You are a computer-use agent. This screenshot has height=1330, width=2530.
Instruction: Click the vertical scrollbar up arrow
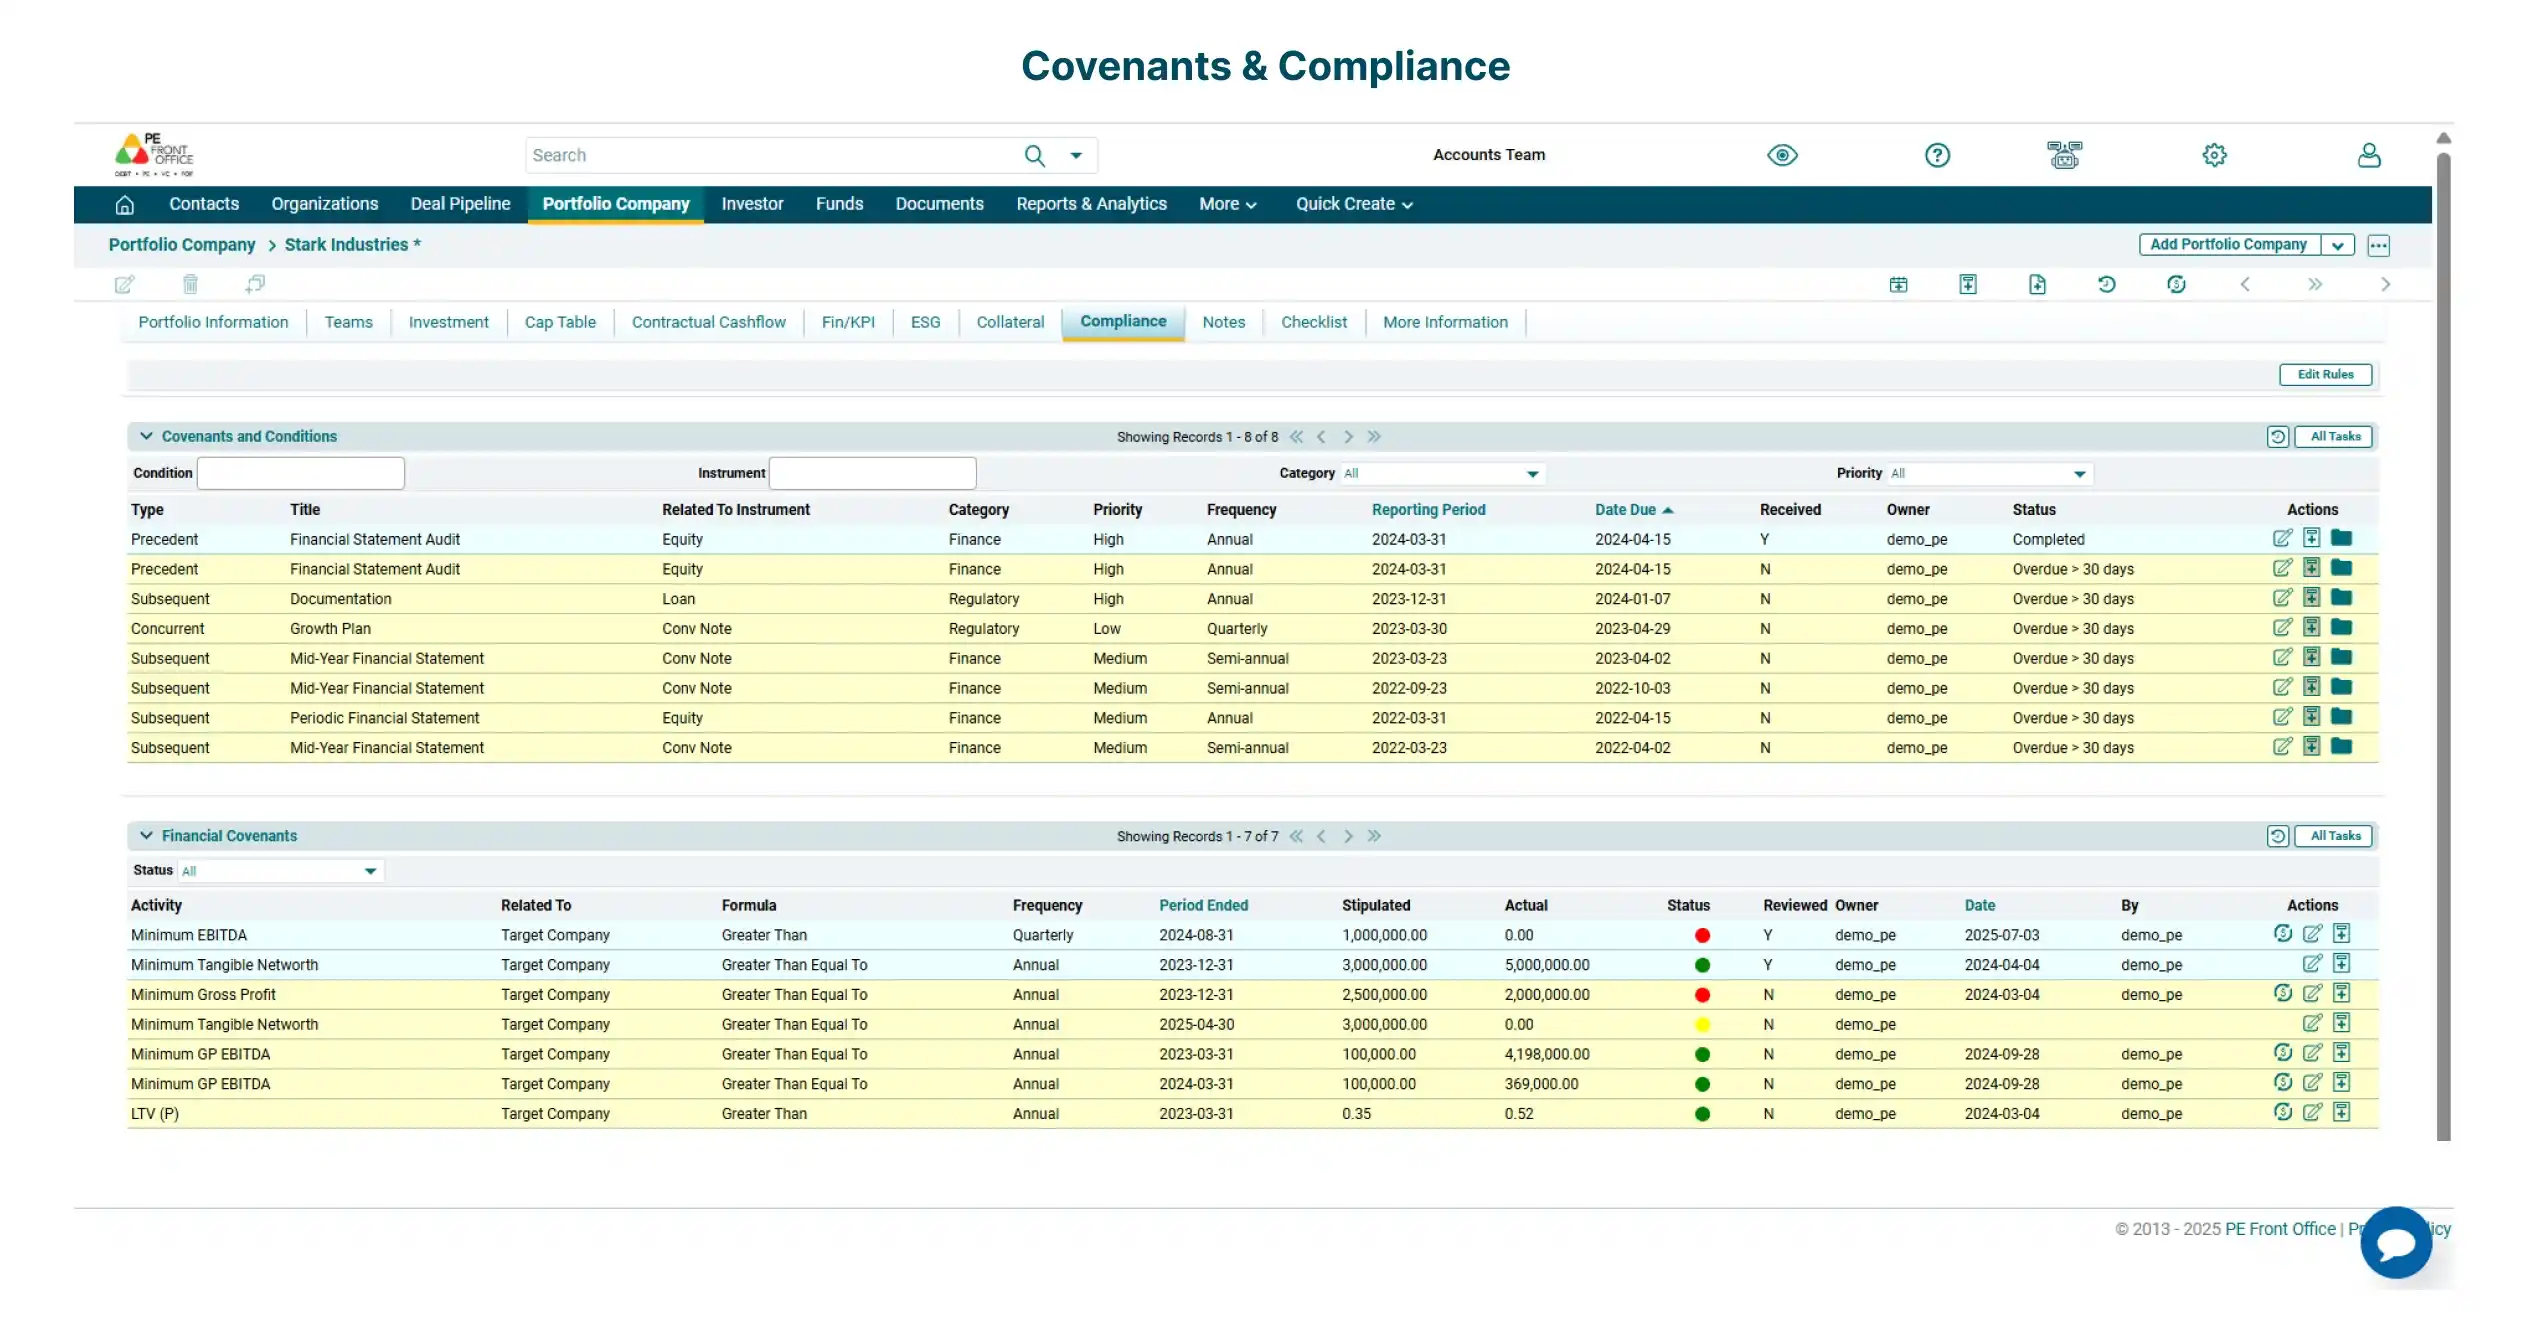[2444, 138]
